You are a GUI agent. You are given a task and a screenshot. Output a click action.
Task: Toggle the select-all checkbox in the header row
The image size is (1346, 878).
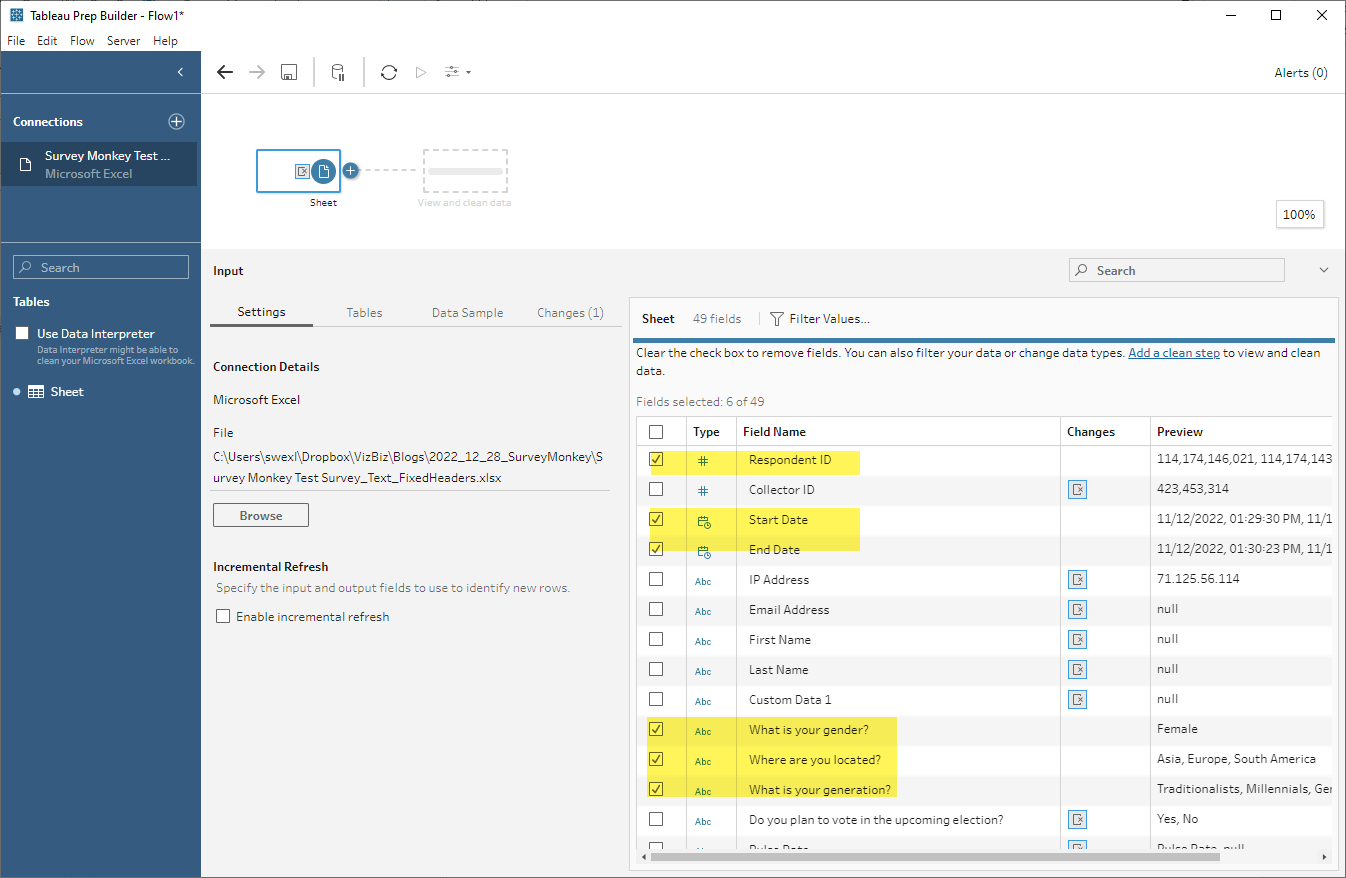pyautogui.click(x=656, y=432)
